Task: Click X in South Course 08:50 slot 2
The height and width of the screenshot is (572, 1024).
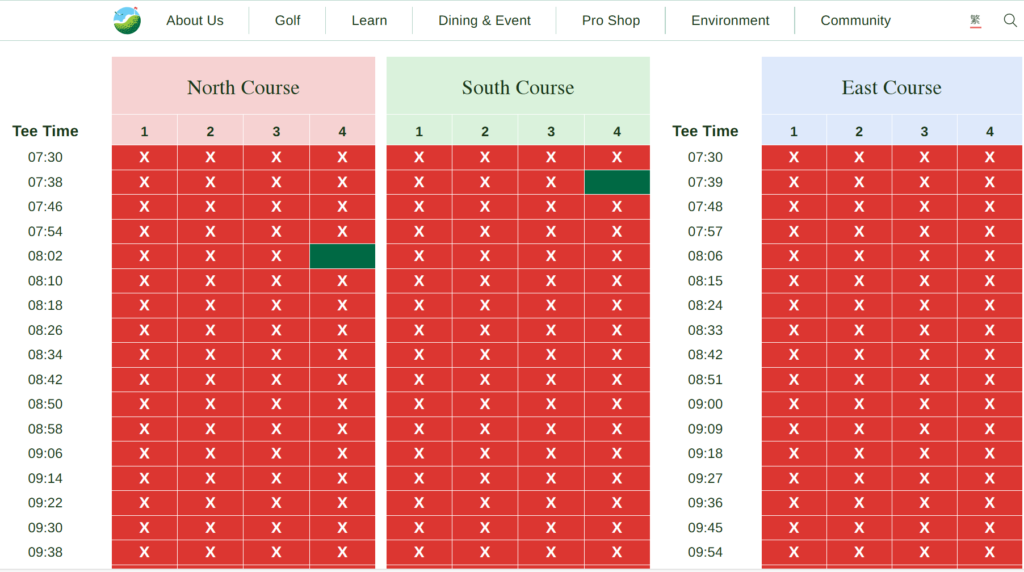Action: coord(485,404)
